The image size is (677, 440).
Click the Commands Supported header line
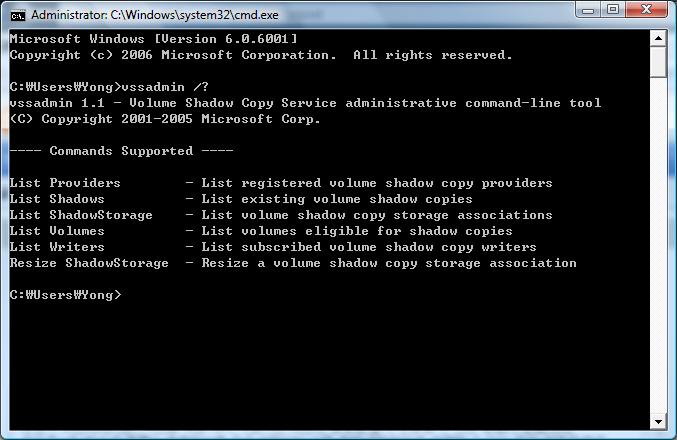click(x=121, y=151)
